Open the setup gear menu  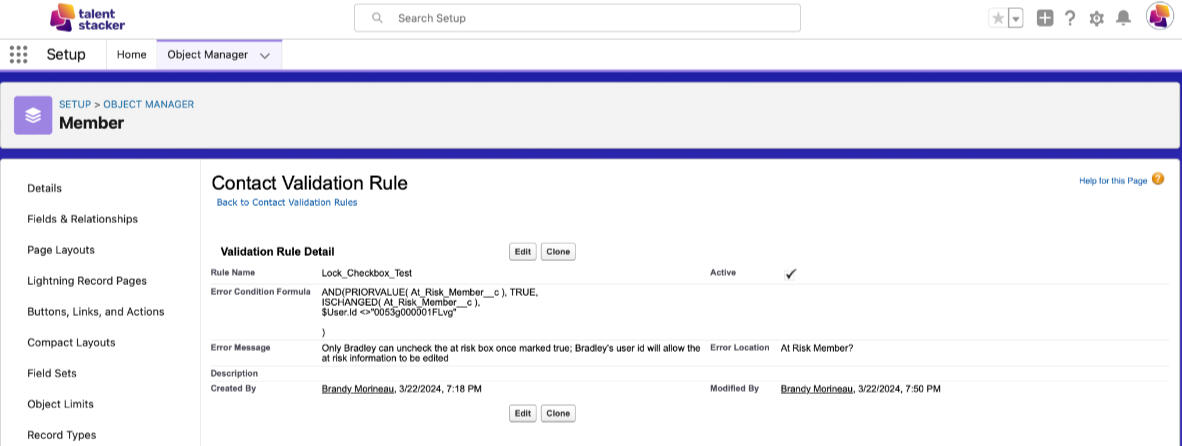1097,18
